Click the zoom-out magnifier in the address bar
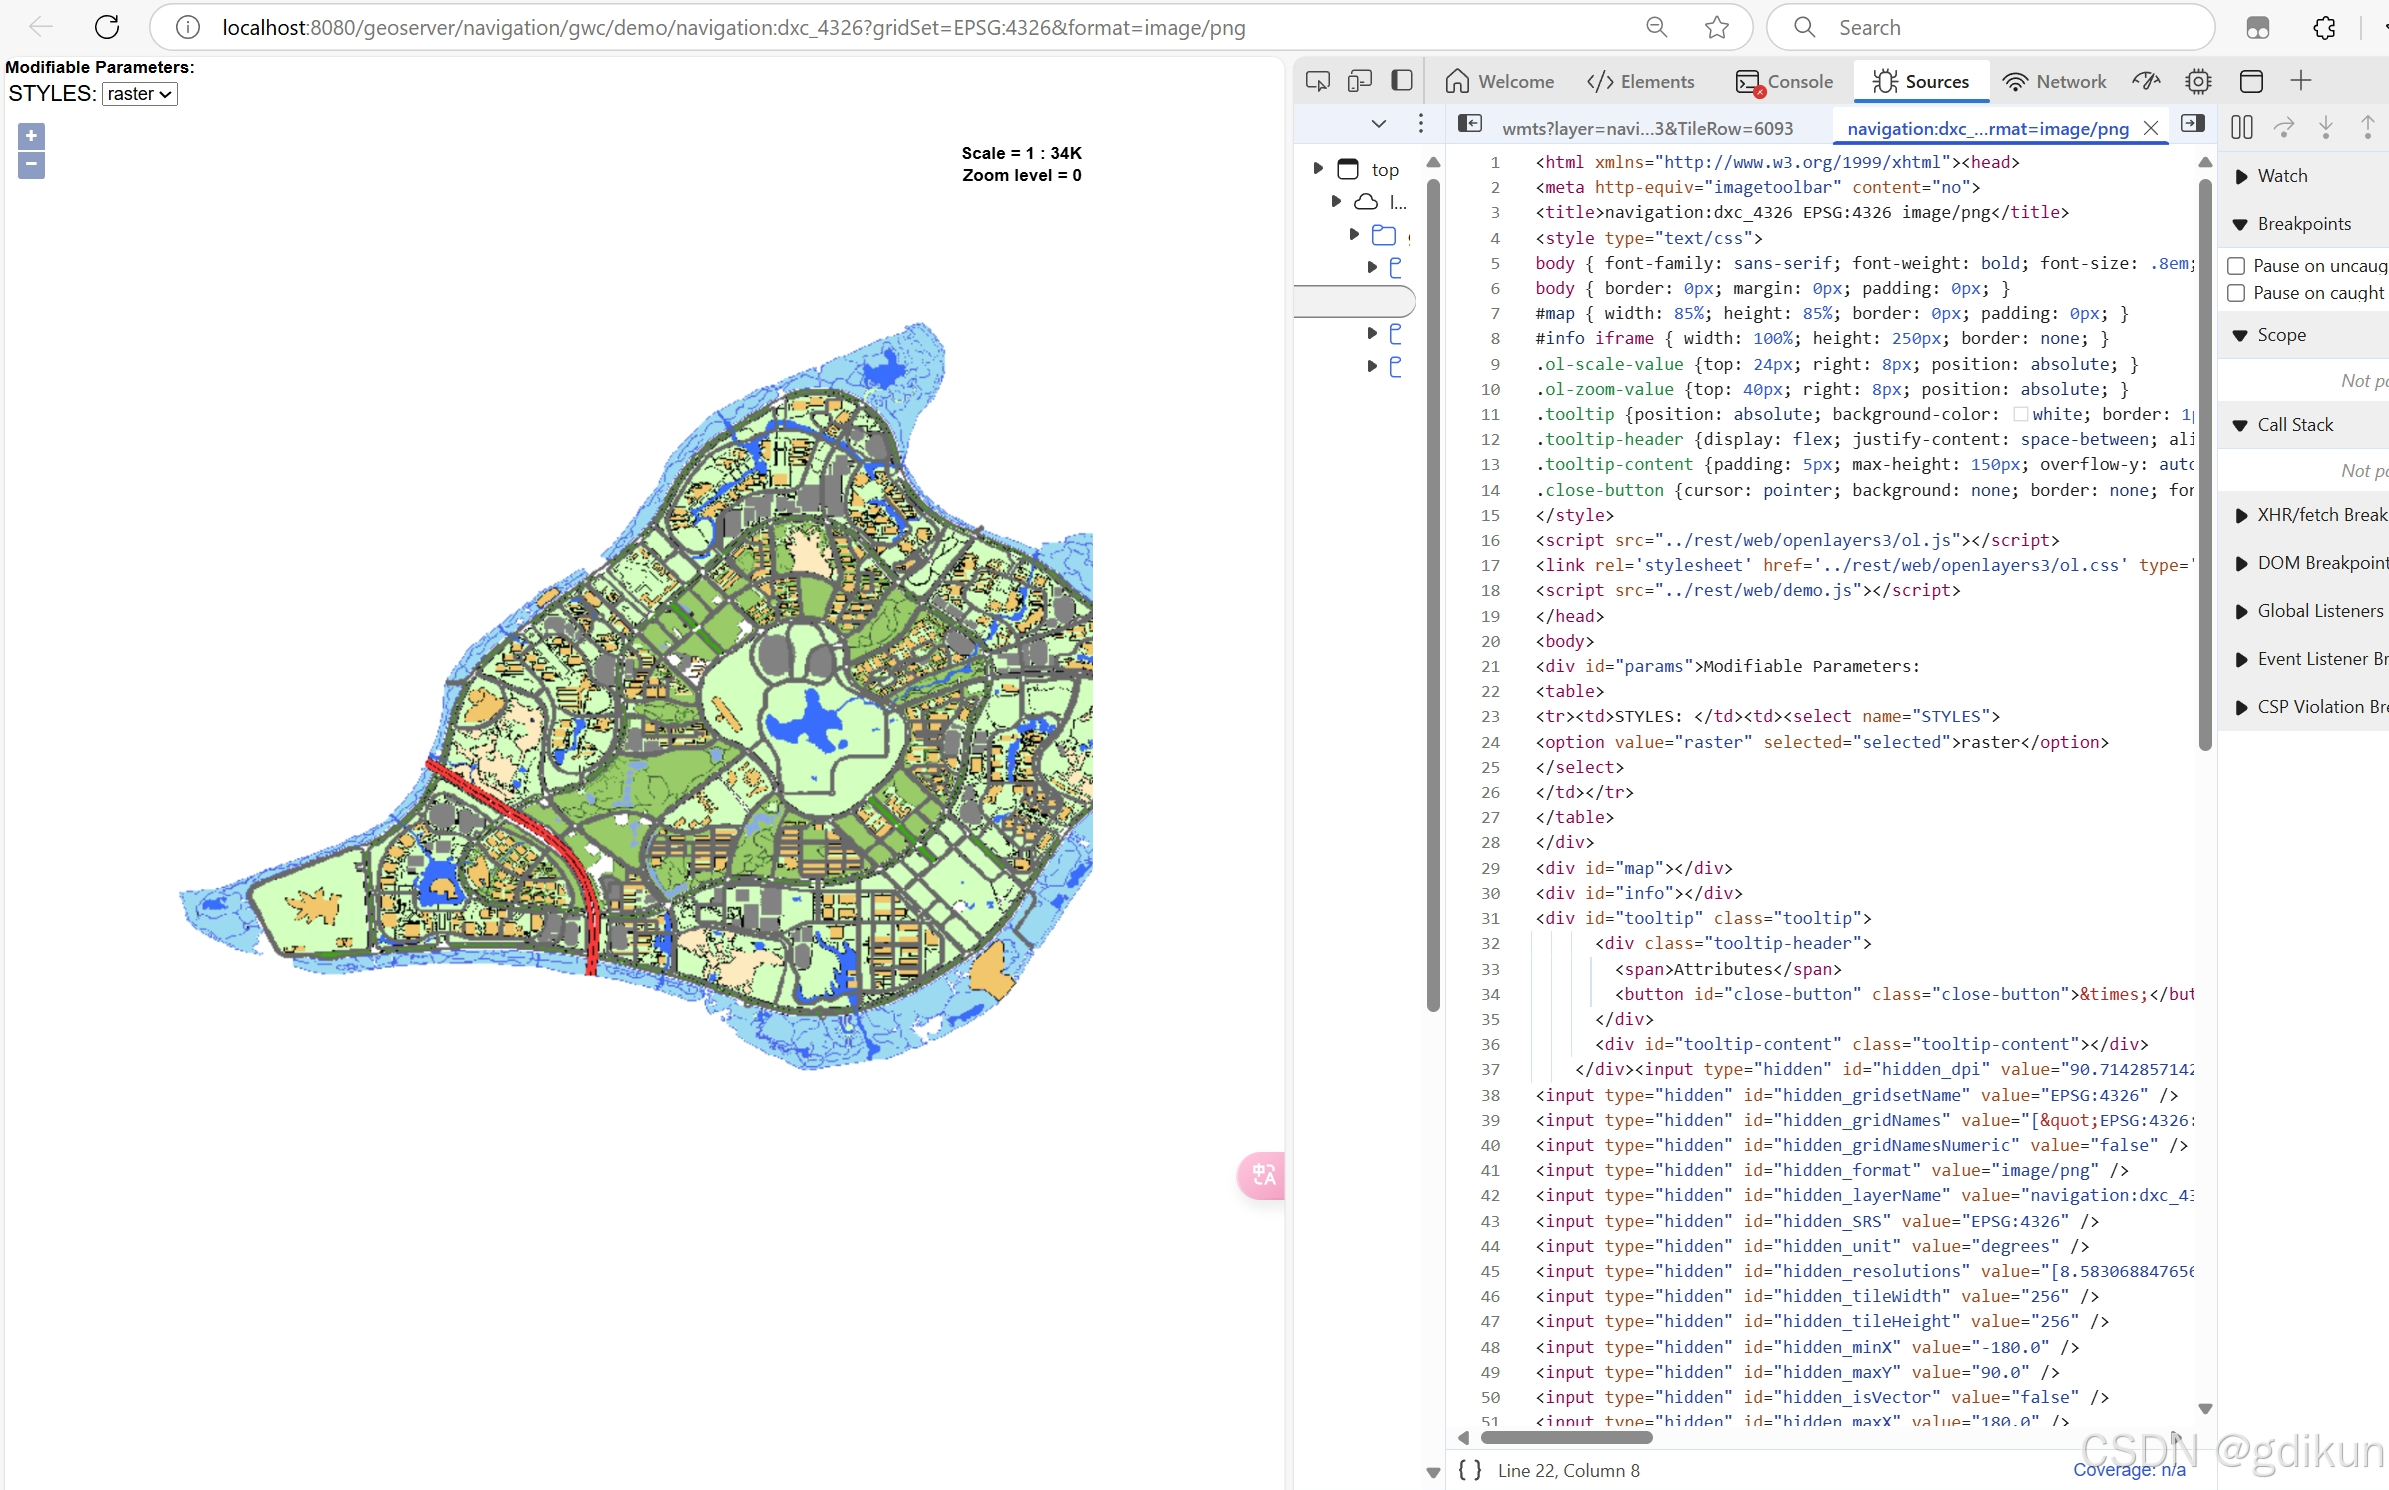The height and width of the screenshot is (1490, 2389). (1657, 27)
